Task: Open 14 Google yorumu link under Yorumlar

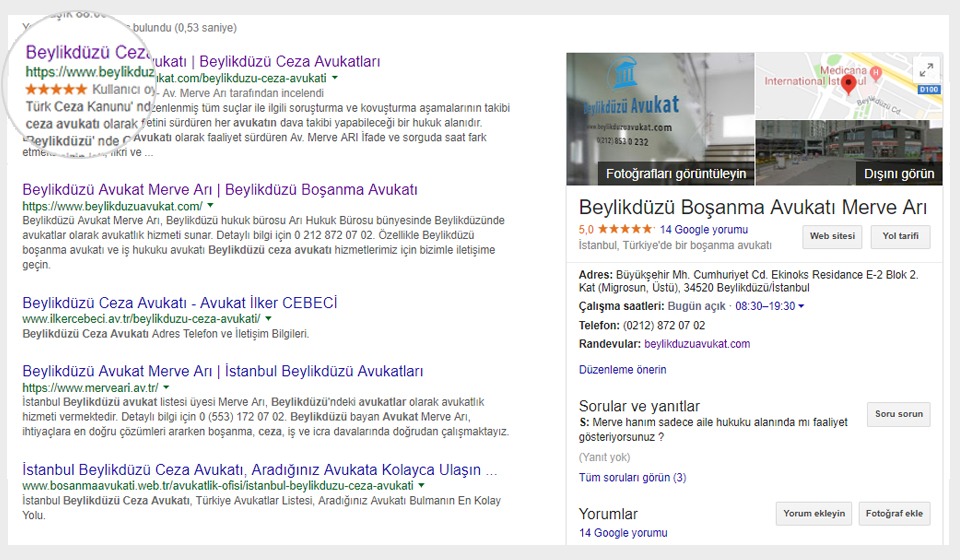Action: point(623,532)
